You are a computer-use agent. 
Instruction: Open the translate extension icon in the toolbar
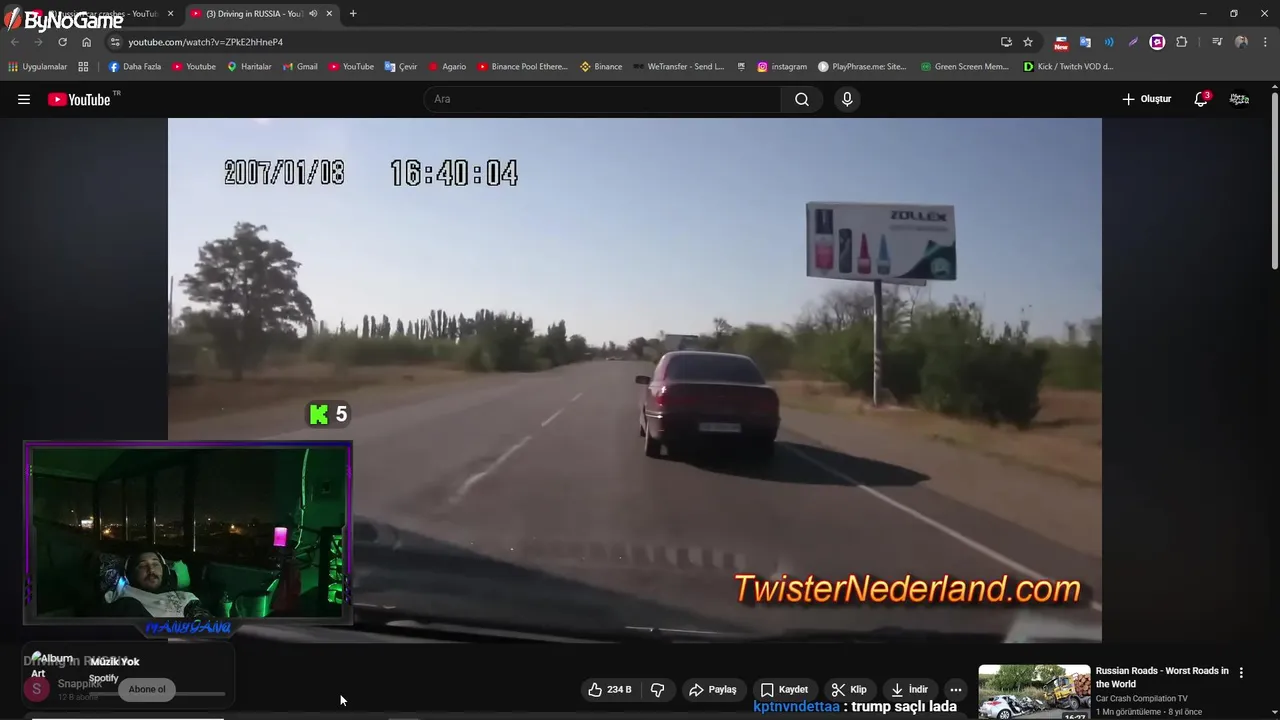(1085, 42)
